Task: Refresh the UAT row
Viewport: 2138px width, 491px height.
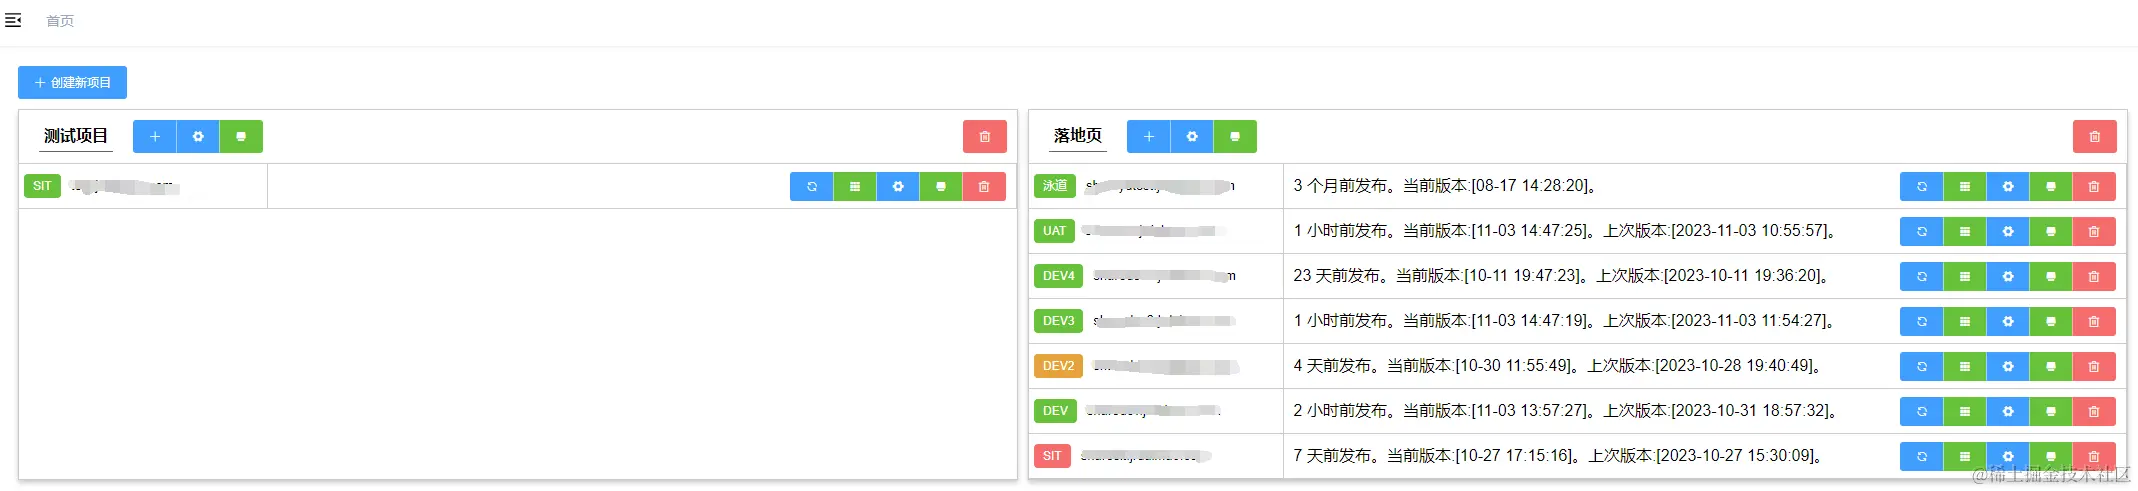Action: (1922, 232)
